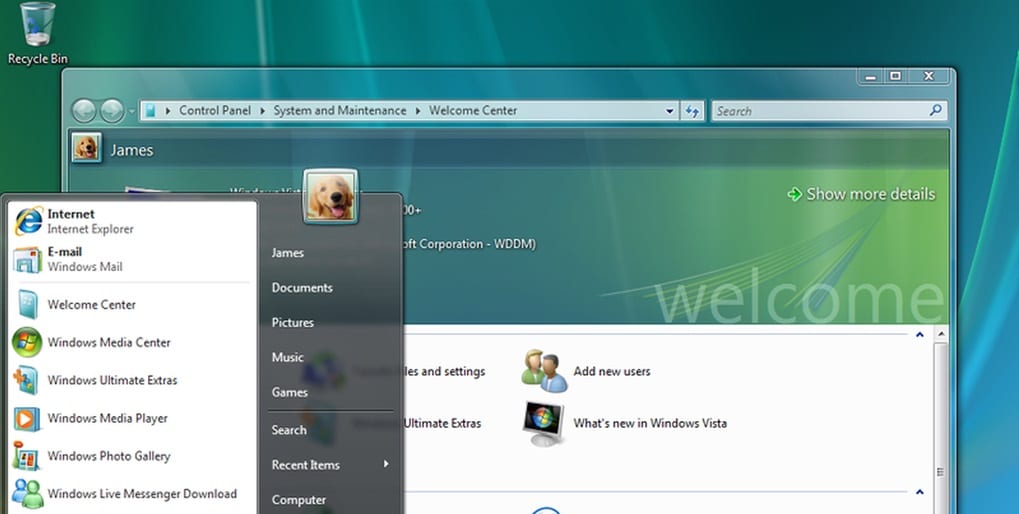This screenshot has height=514, width=1019.
Task: Open the recent pages dropdown next to Forward
Action: (x=132, y=111)
